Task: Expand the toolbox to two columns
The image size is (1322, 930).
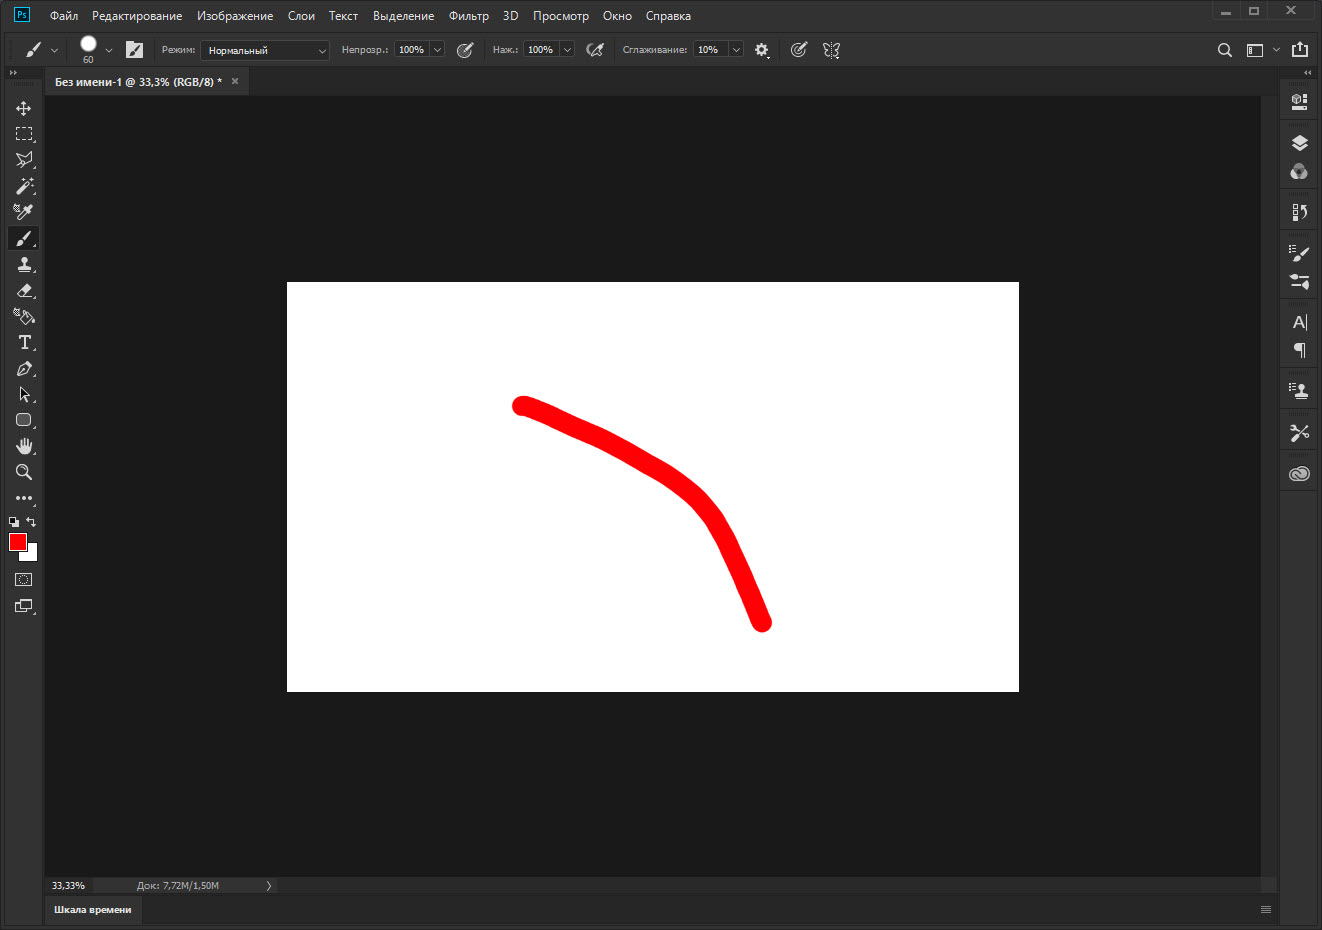Action: coord(14,73)
